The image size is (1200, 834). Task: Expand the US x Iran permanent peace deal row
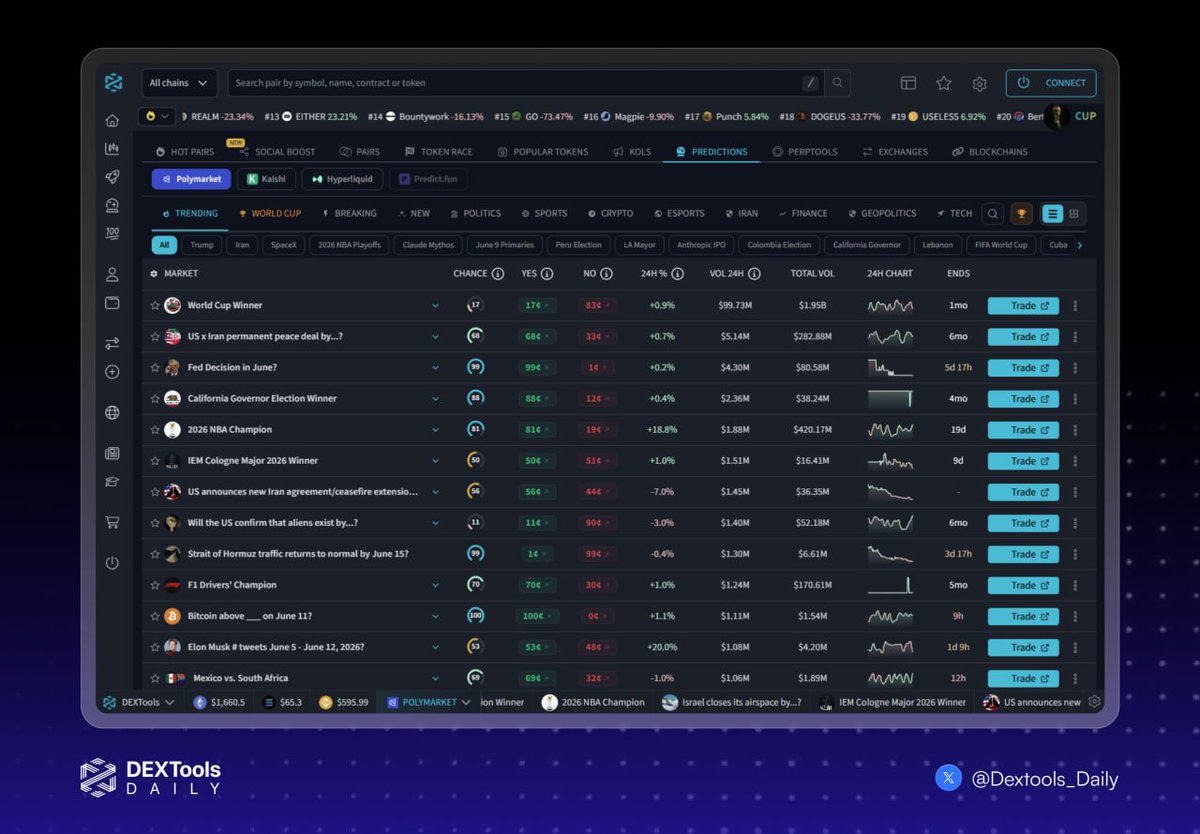coord(435,337)
